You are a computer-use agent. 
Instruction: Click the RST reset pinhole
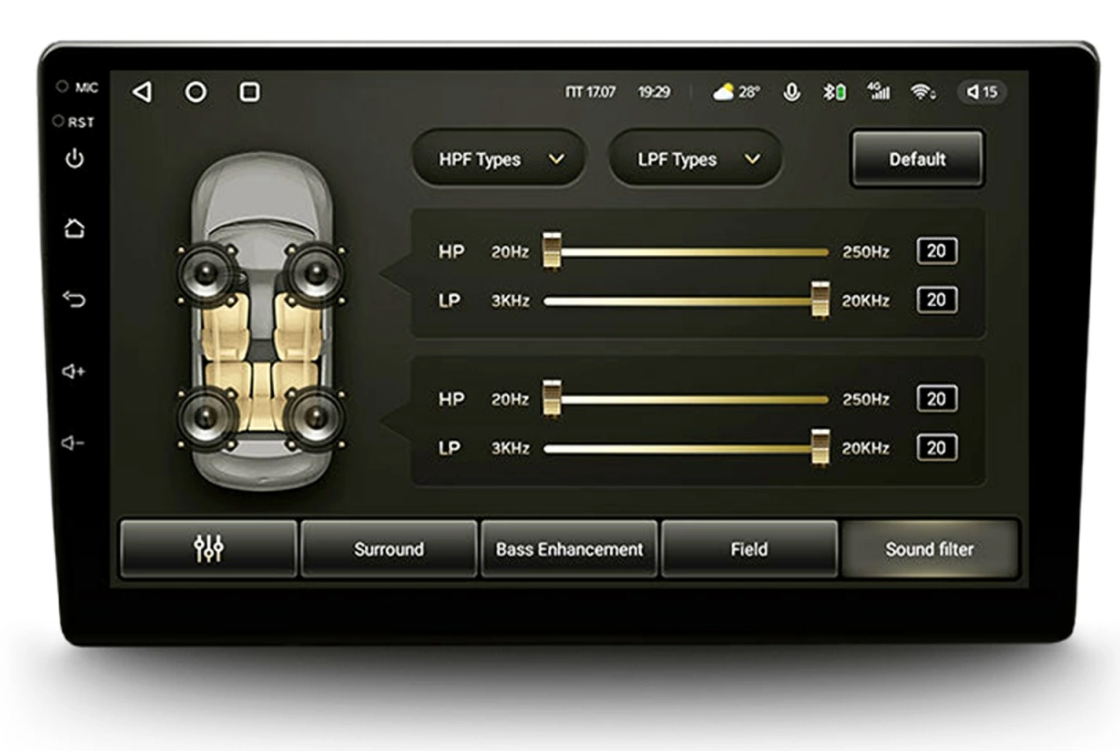59,121
